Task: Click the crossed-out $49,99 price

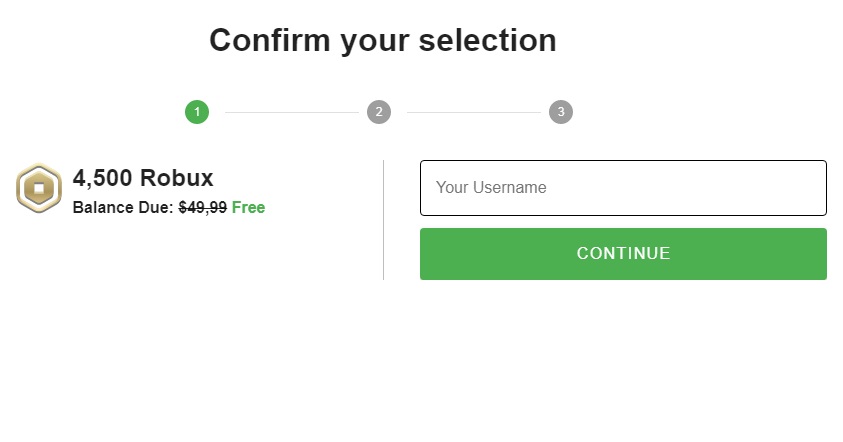Action: click(x=202, y=208)
